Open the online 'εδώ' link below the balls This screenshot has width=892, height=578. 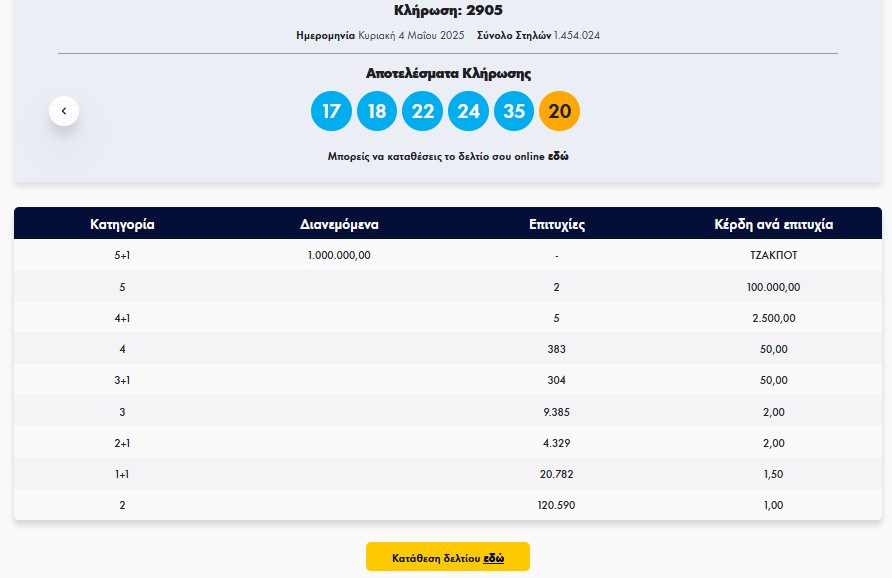click(x=558, y=156)
